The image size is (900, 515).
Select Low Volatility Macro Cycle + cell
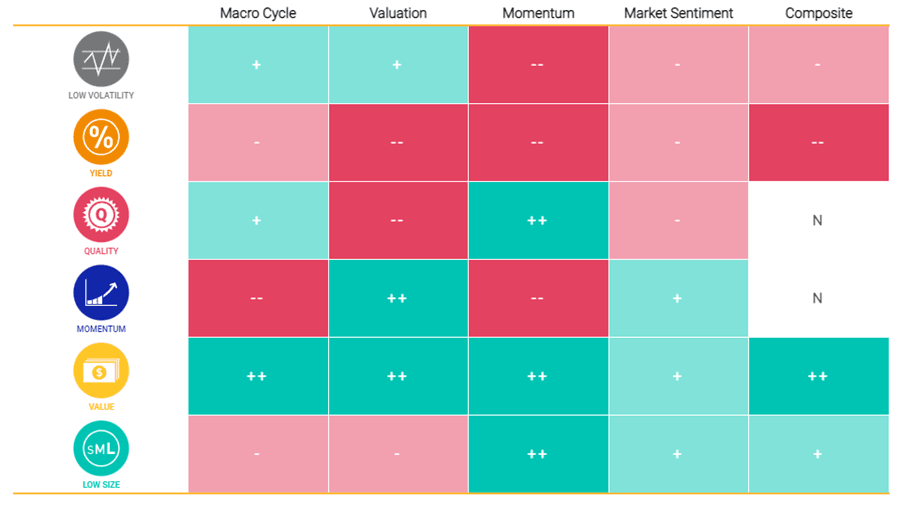[x=258, y=64]
